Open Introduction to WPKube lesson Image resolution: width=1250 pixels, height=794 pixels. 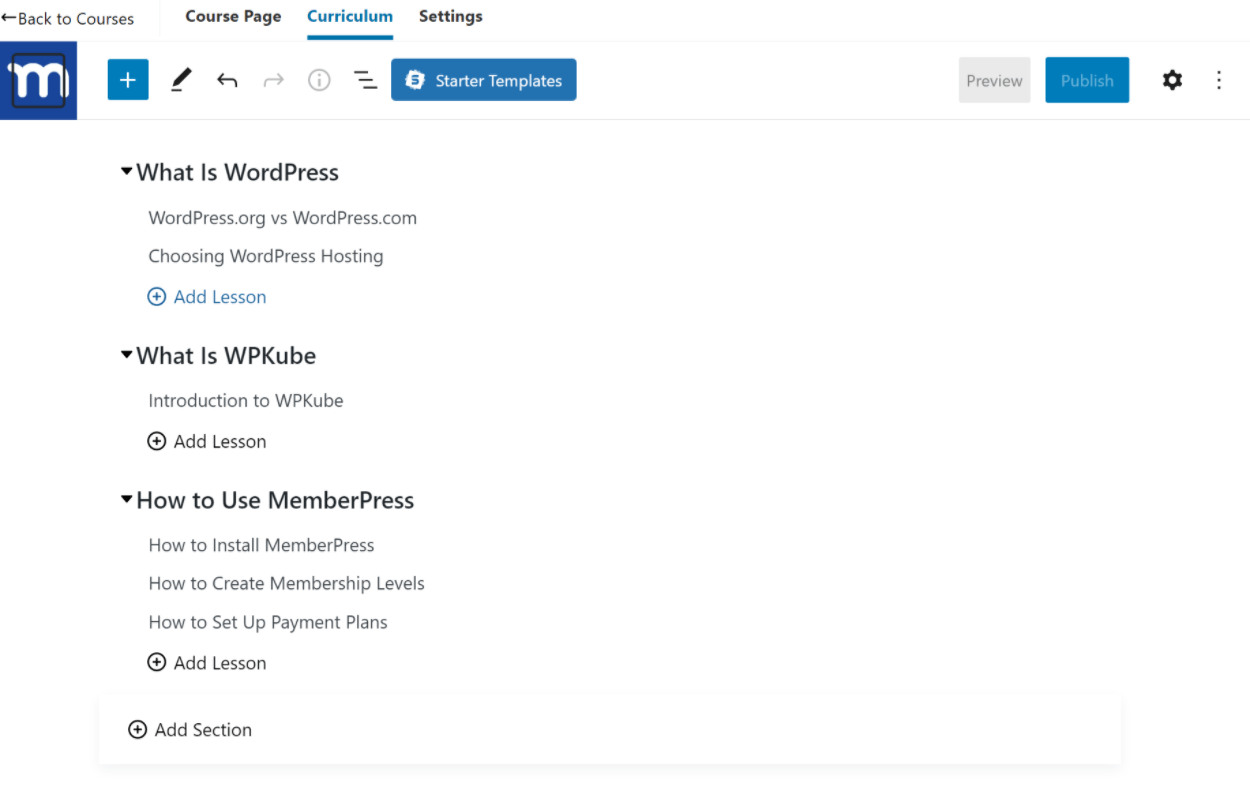point(246,401)
